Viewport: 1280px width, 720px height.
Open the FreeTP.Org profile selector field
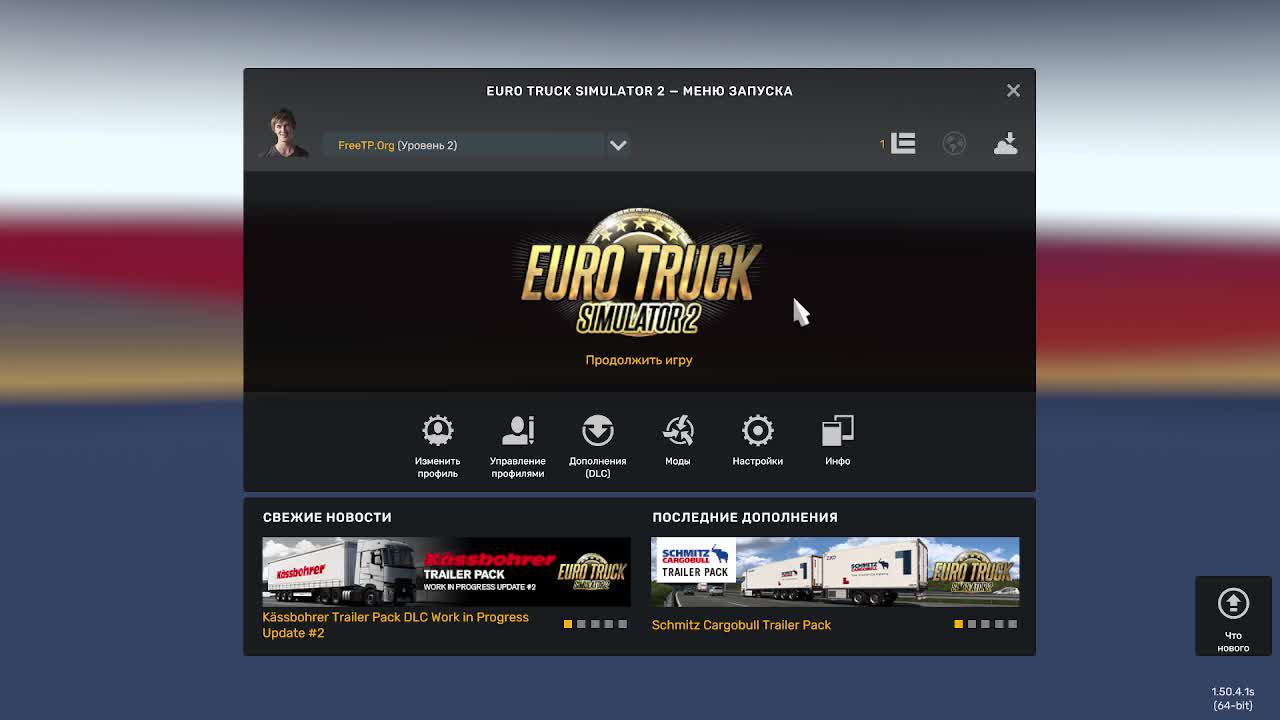(x=463, y=145)
